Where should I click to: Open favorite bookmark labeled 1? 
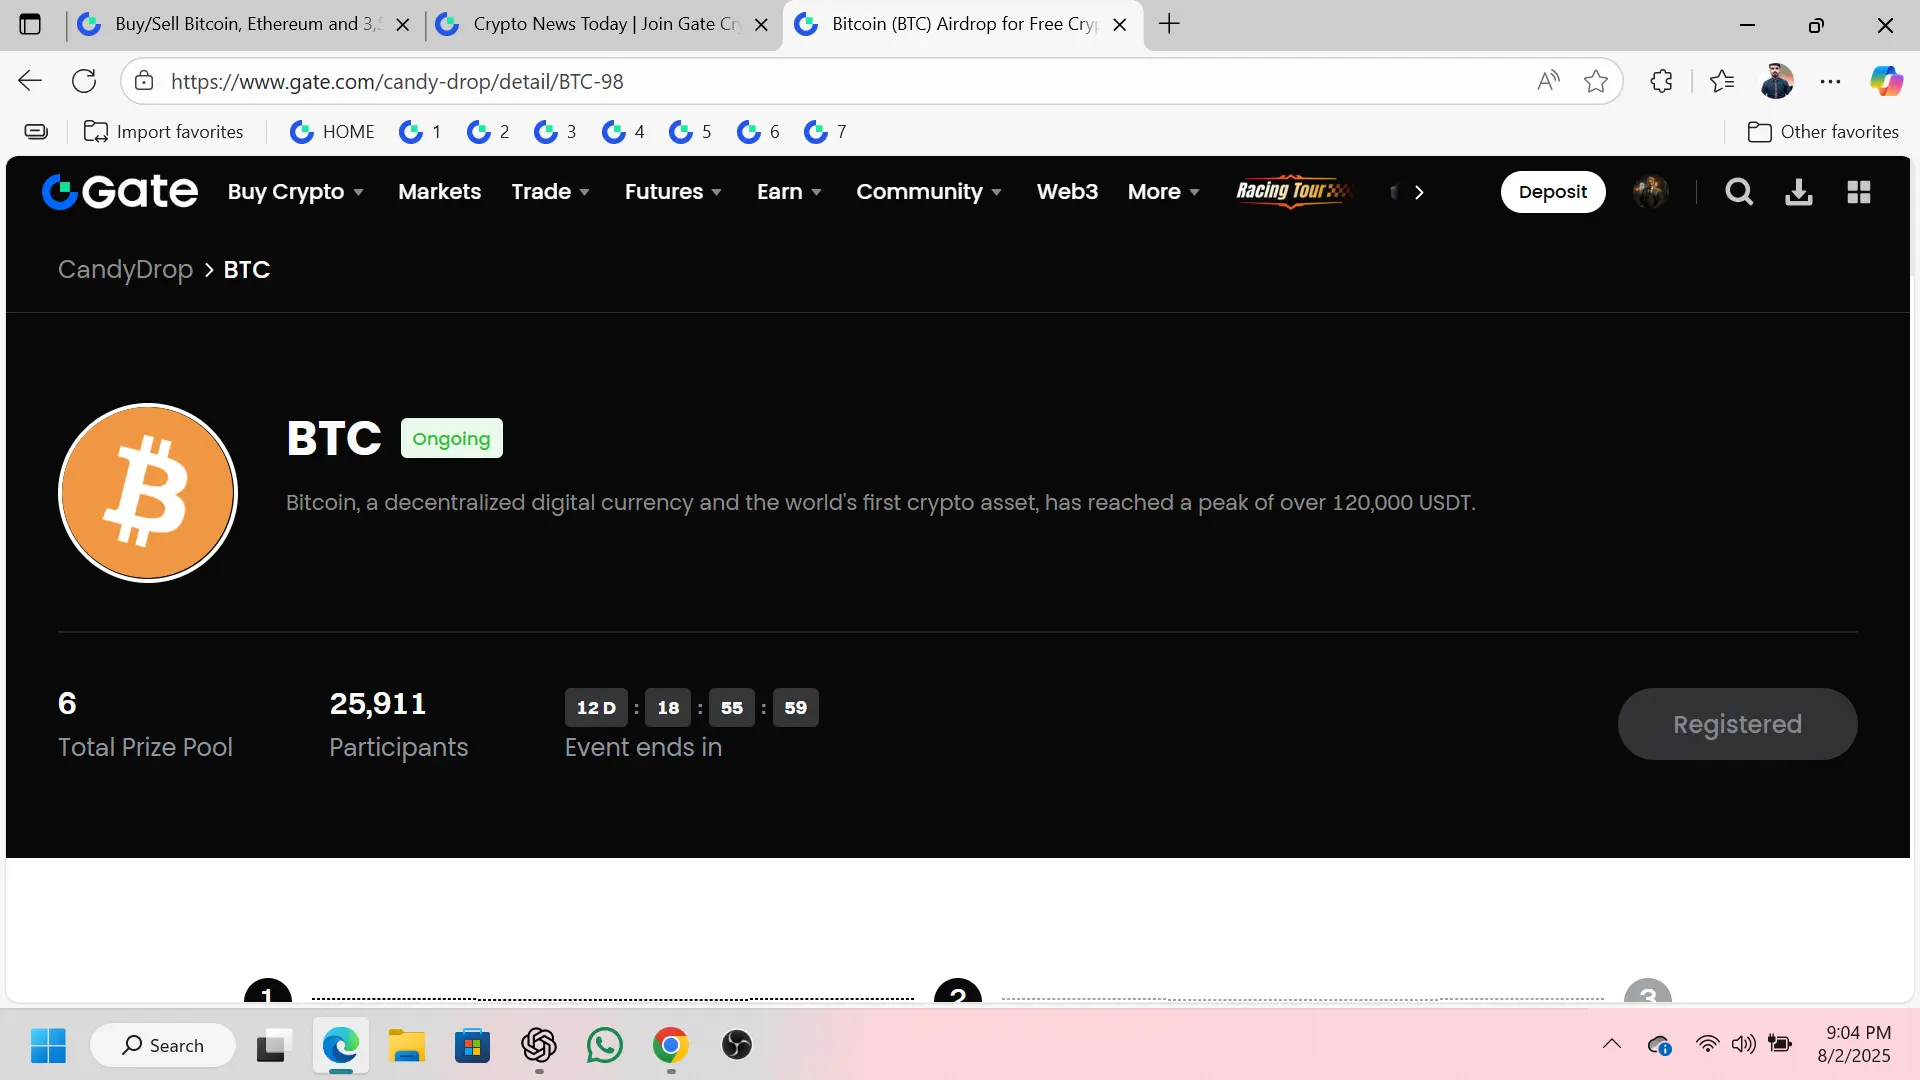(x=420, y=132)
